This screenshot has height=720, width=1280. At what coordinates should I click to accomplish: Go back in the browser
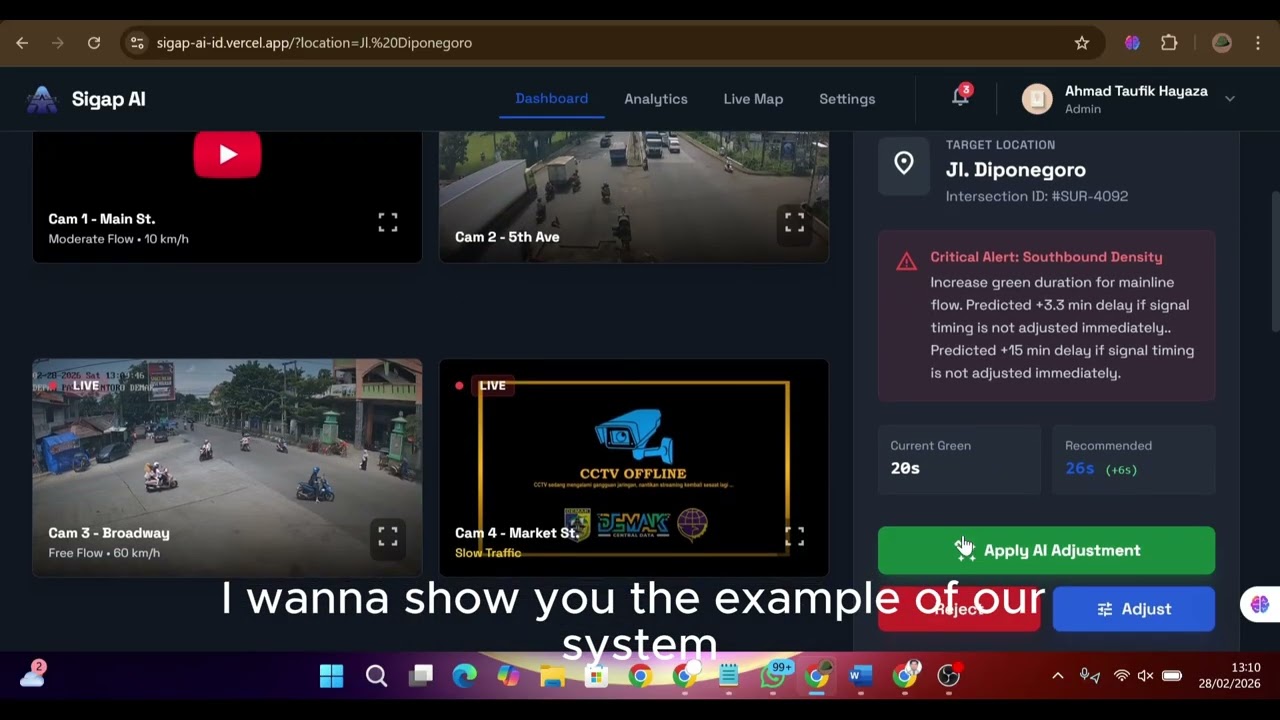[x=22, y=43]
